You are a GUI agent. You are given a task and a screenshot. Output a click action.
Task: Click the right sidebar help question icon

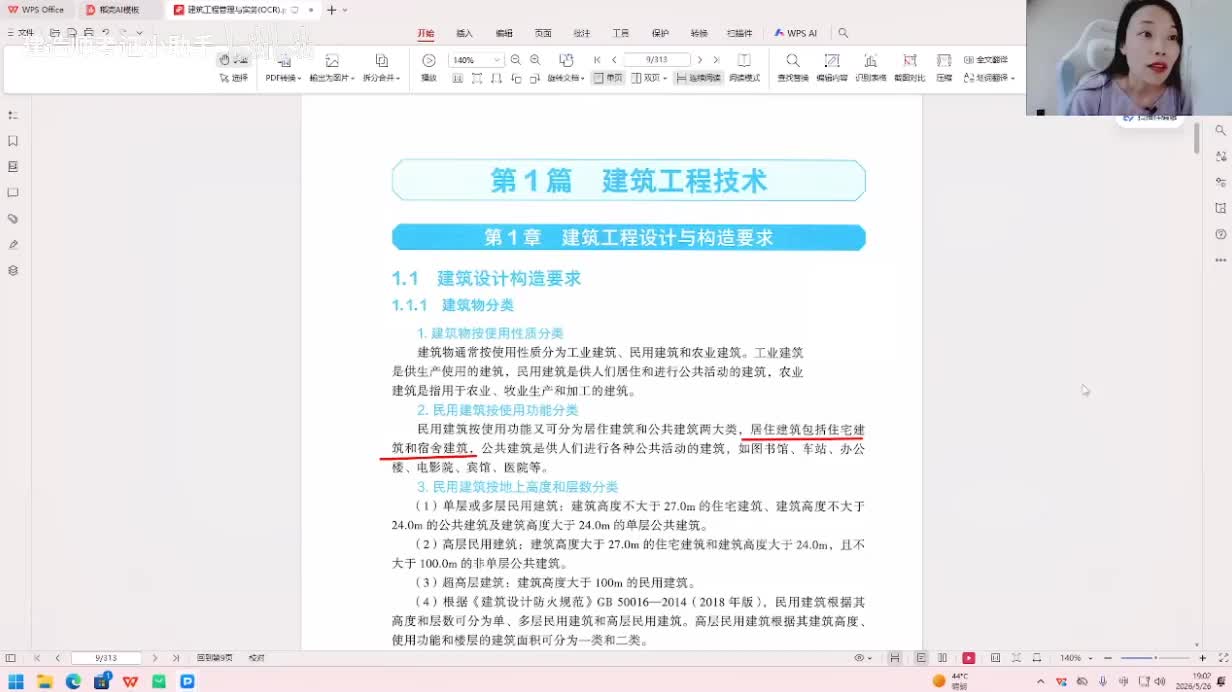pos(1220,234)
